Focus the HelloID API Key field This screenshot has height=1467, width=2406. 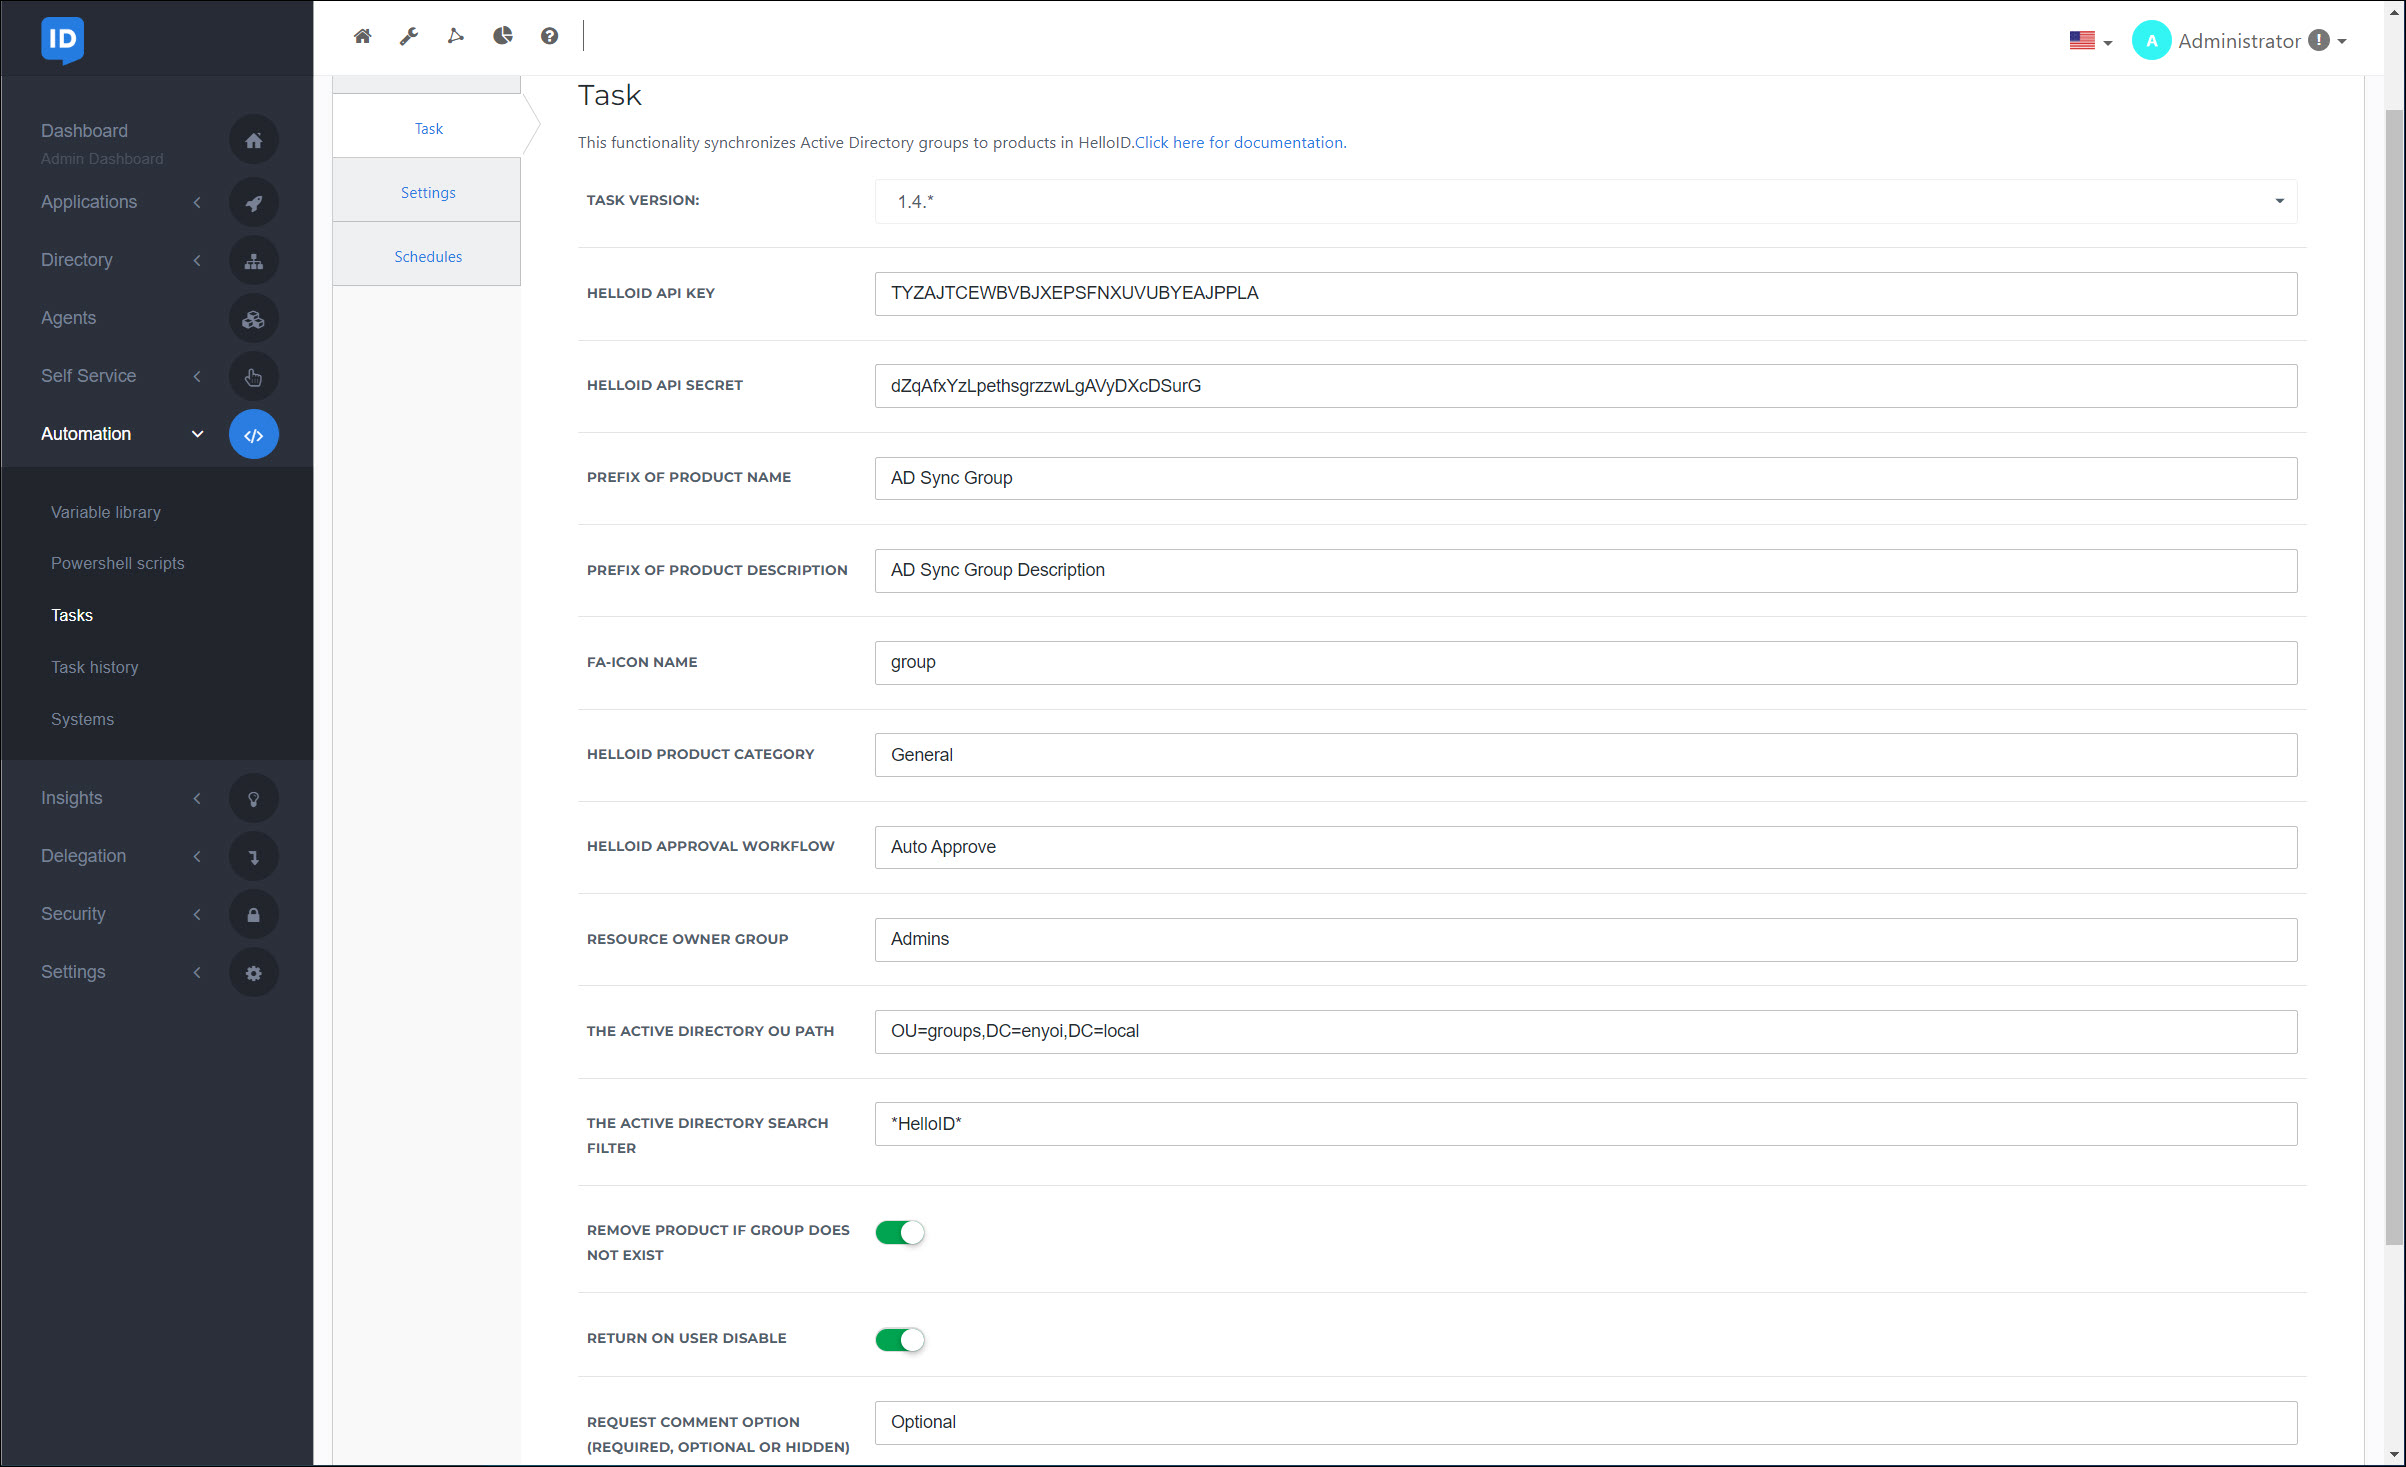tap(1585, 293)
